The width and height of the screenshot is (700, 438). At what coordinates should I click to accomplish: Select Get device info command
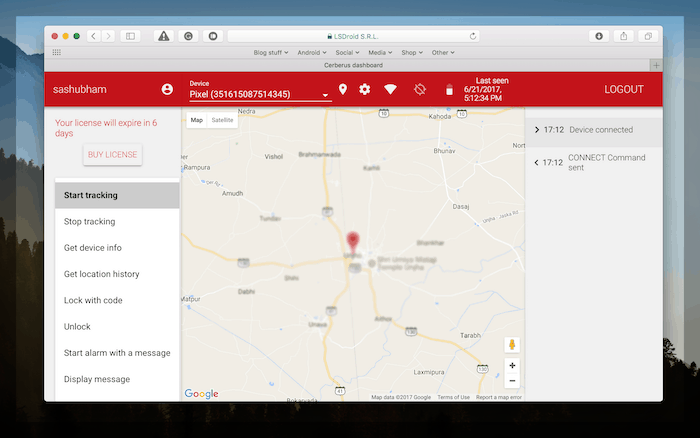tap(117, 248)
